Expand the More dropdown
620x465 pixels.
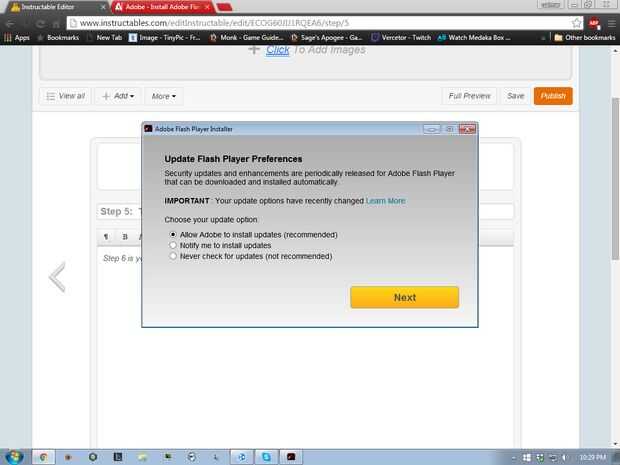click(x=164, y=96)
